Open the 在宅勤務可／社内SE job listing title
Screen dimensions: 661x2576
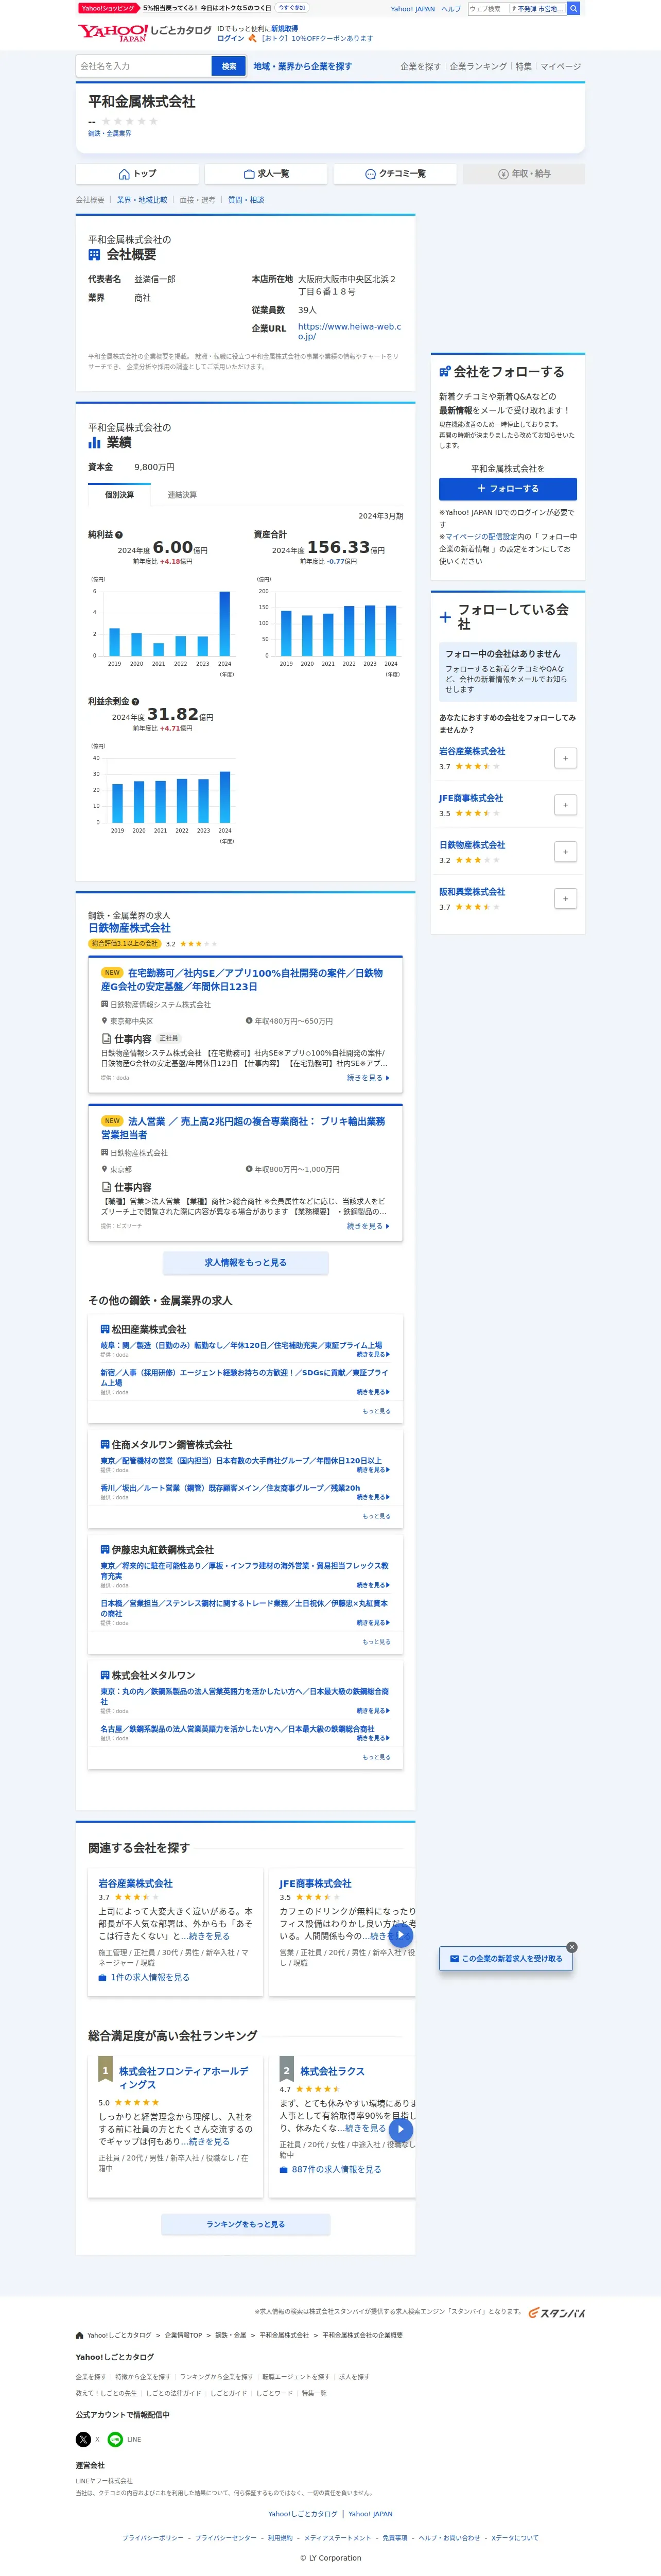(x=242, y=979)
